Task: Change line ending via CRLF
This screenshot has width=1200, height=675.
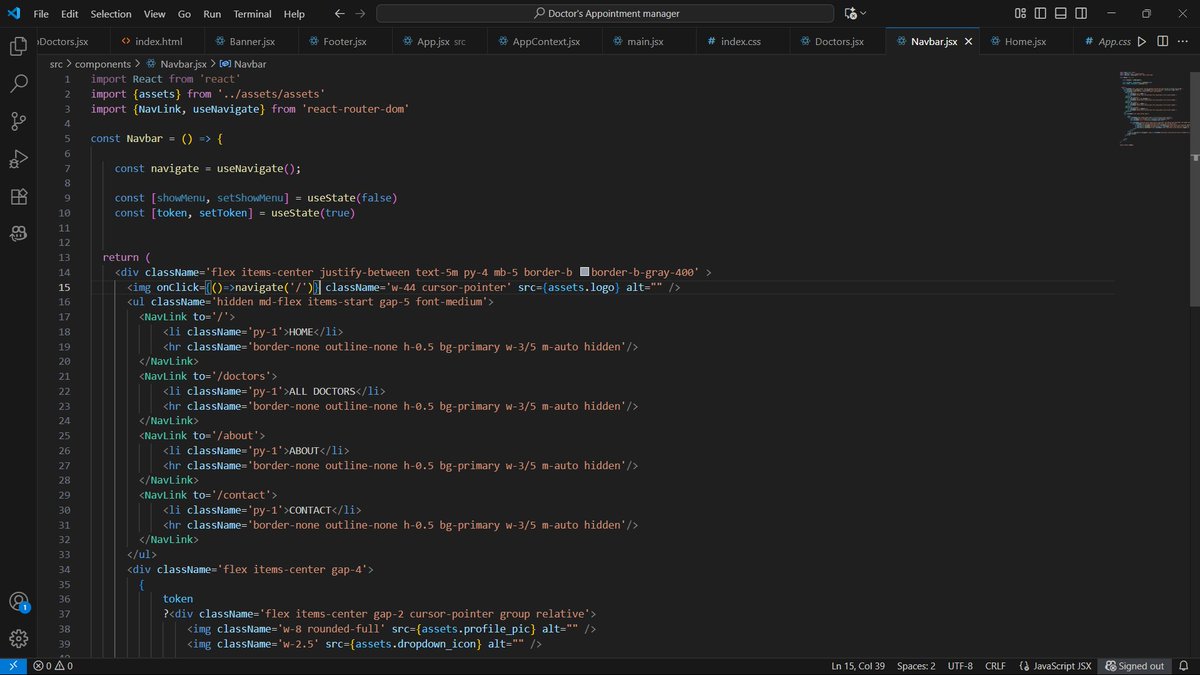Action: pyautogui.click(x=995, y=666)
